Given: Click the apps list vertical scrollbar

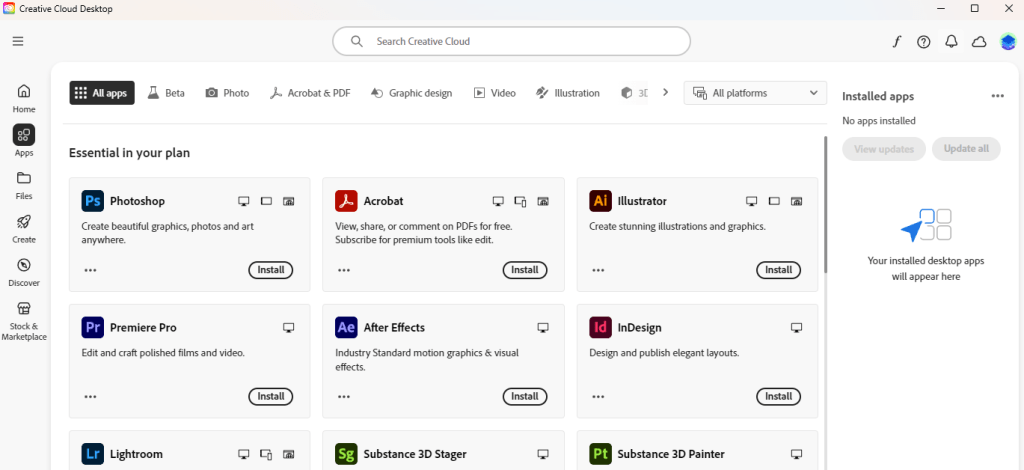Looking at the screenshot, I should click(825, 205).
